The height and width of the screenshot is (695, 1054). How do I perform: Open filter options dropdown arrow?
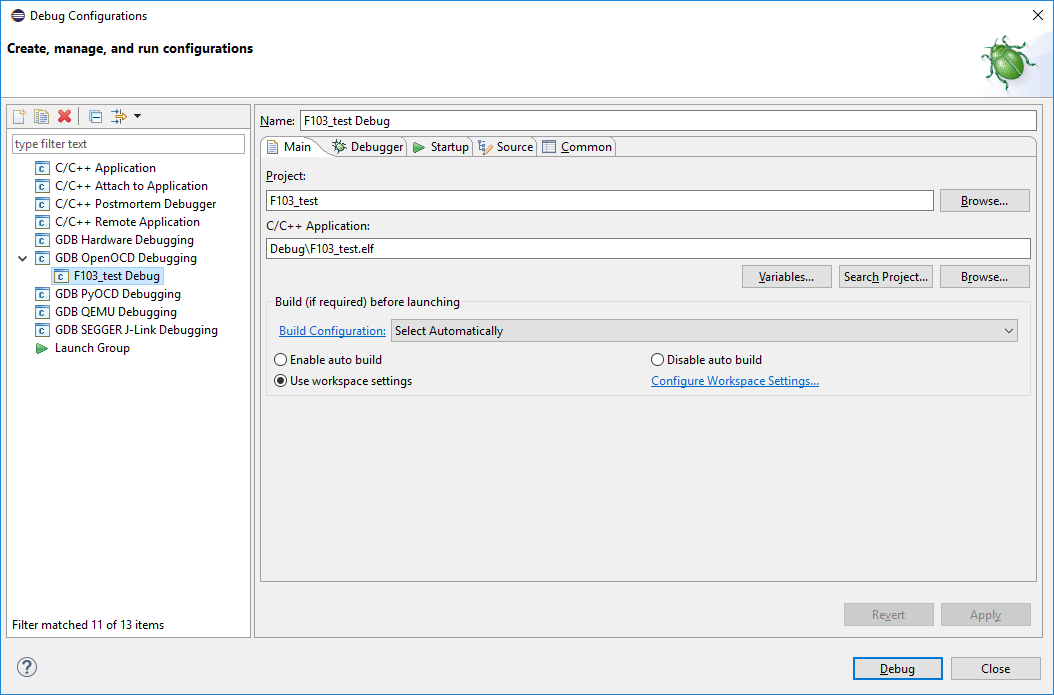(137, 116)
